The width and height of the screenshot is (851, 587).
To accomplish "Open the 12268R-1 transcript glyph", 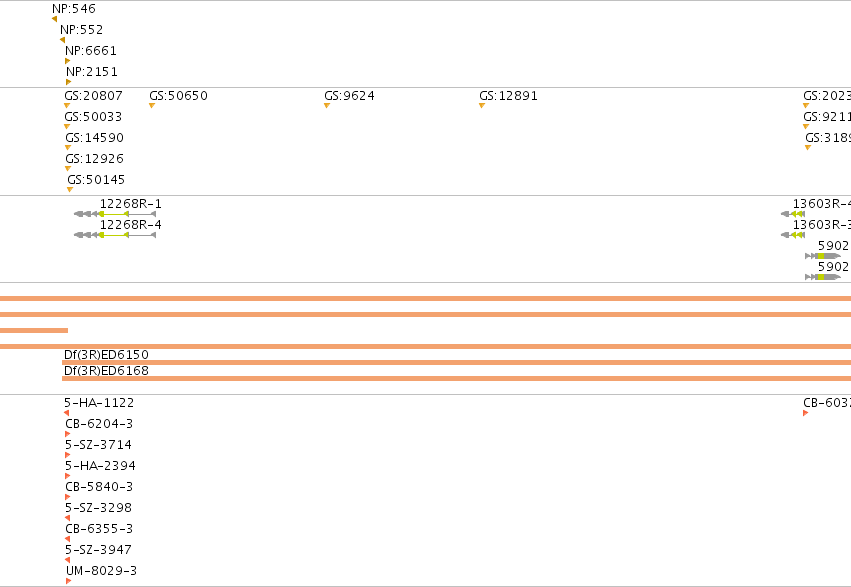I will pos(115,214).
